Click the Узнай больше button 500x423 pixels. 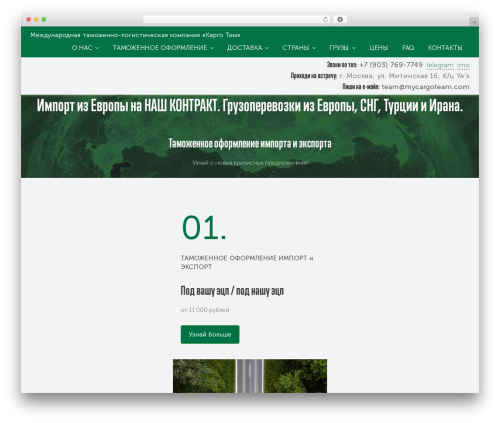coord(210,334)
